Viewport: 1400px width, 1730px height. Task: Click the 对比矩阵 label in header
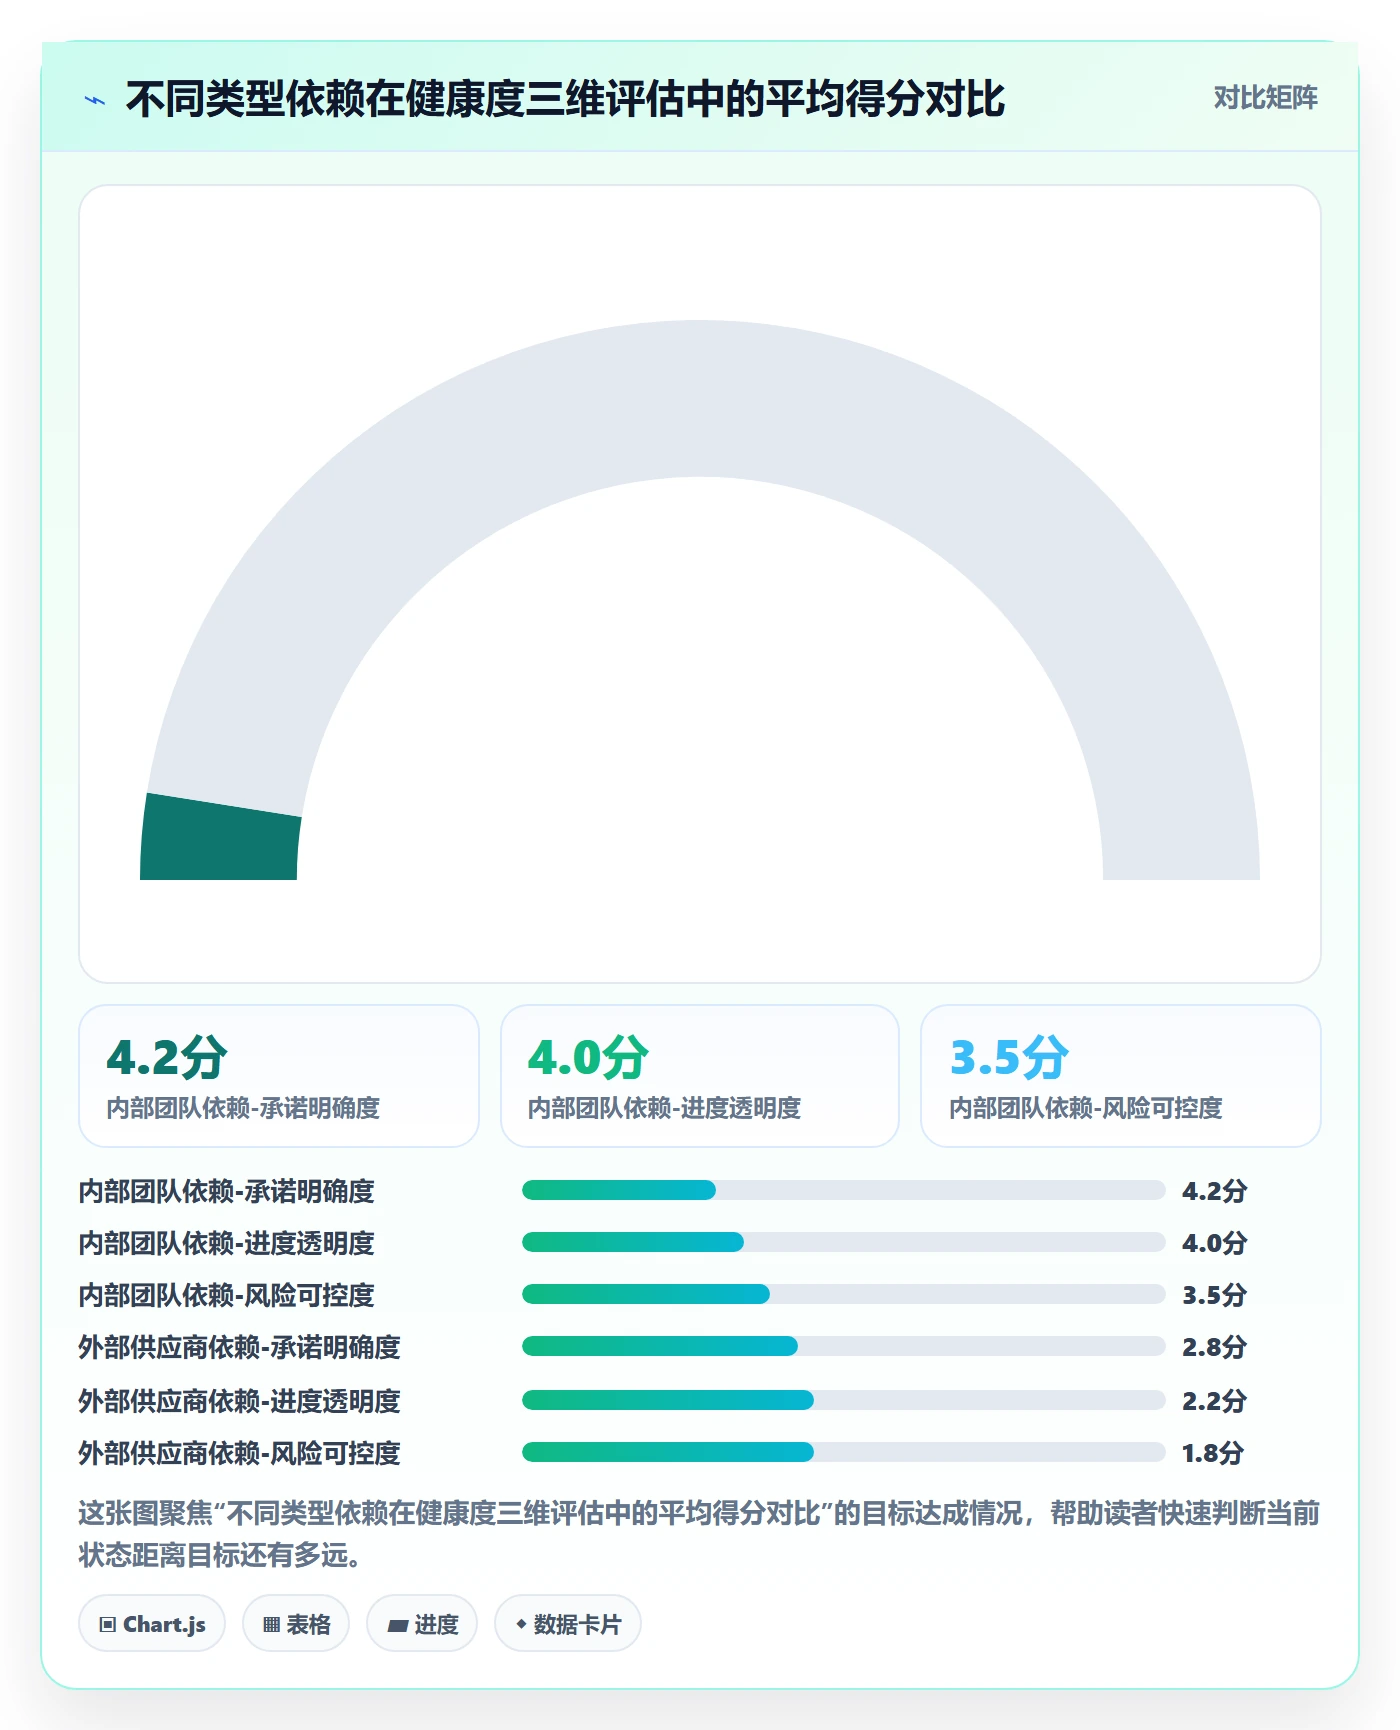point(1265,98)
